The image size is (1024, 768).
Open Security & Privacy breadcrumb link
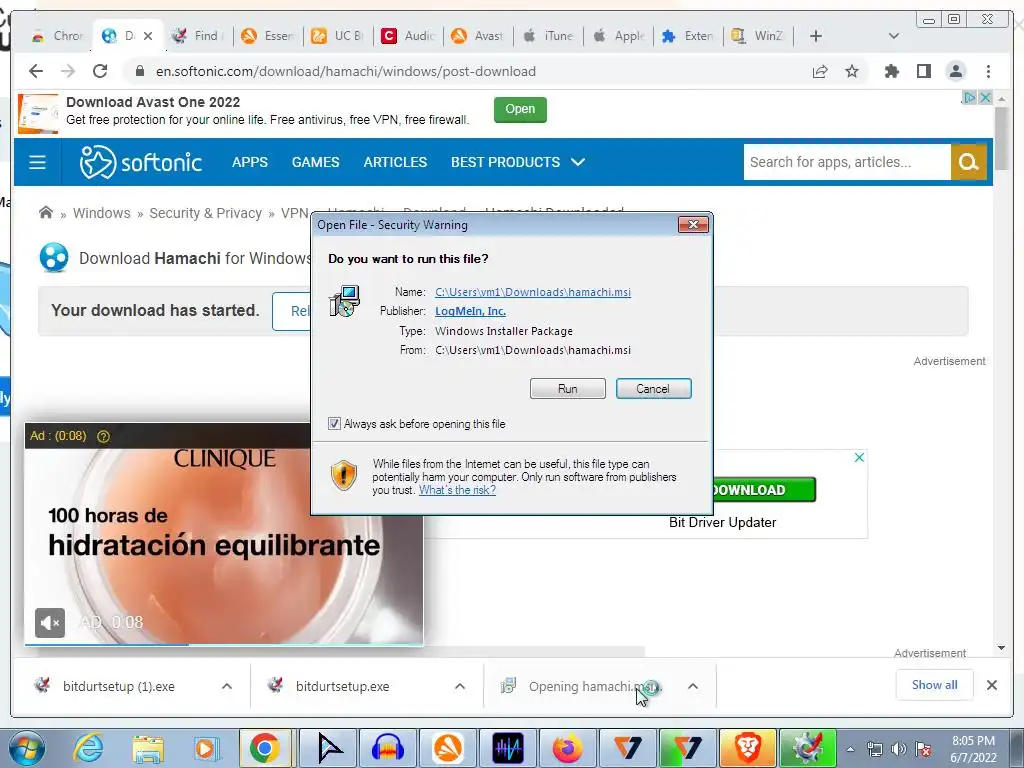(x=205, y=213)
